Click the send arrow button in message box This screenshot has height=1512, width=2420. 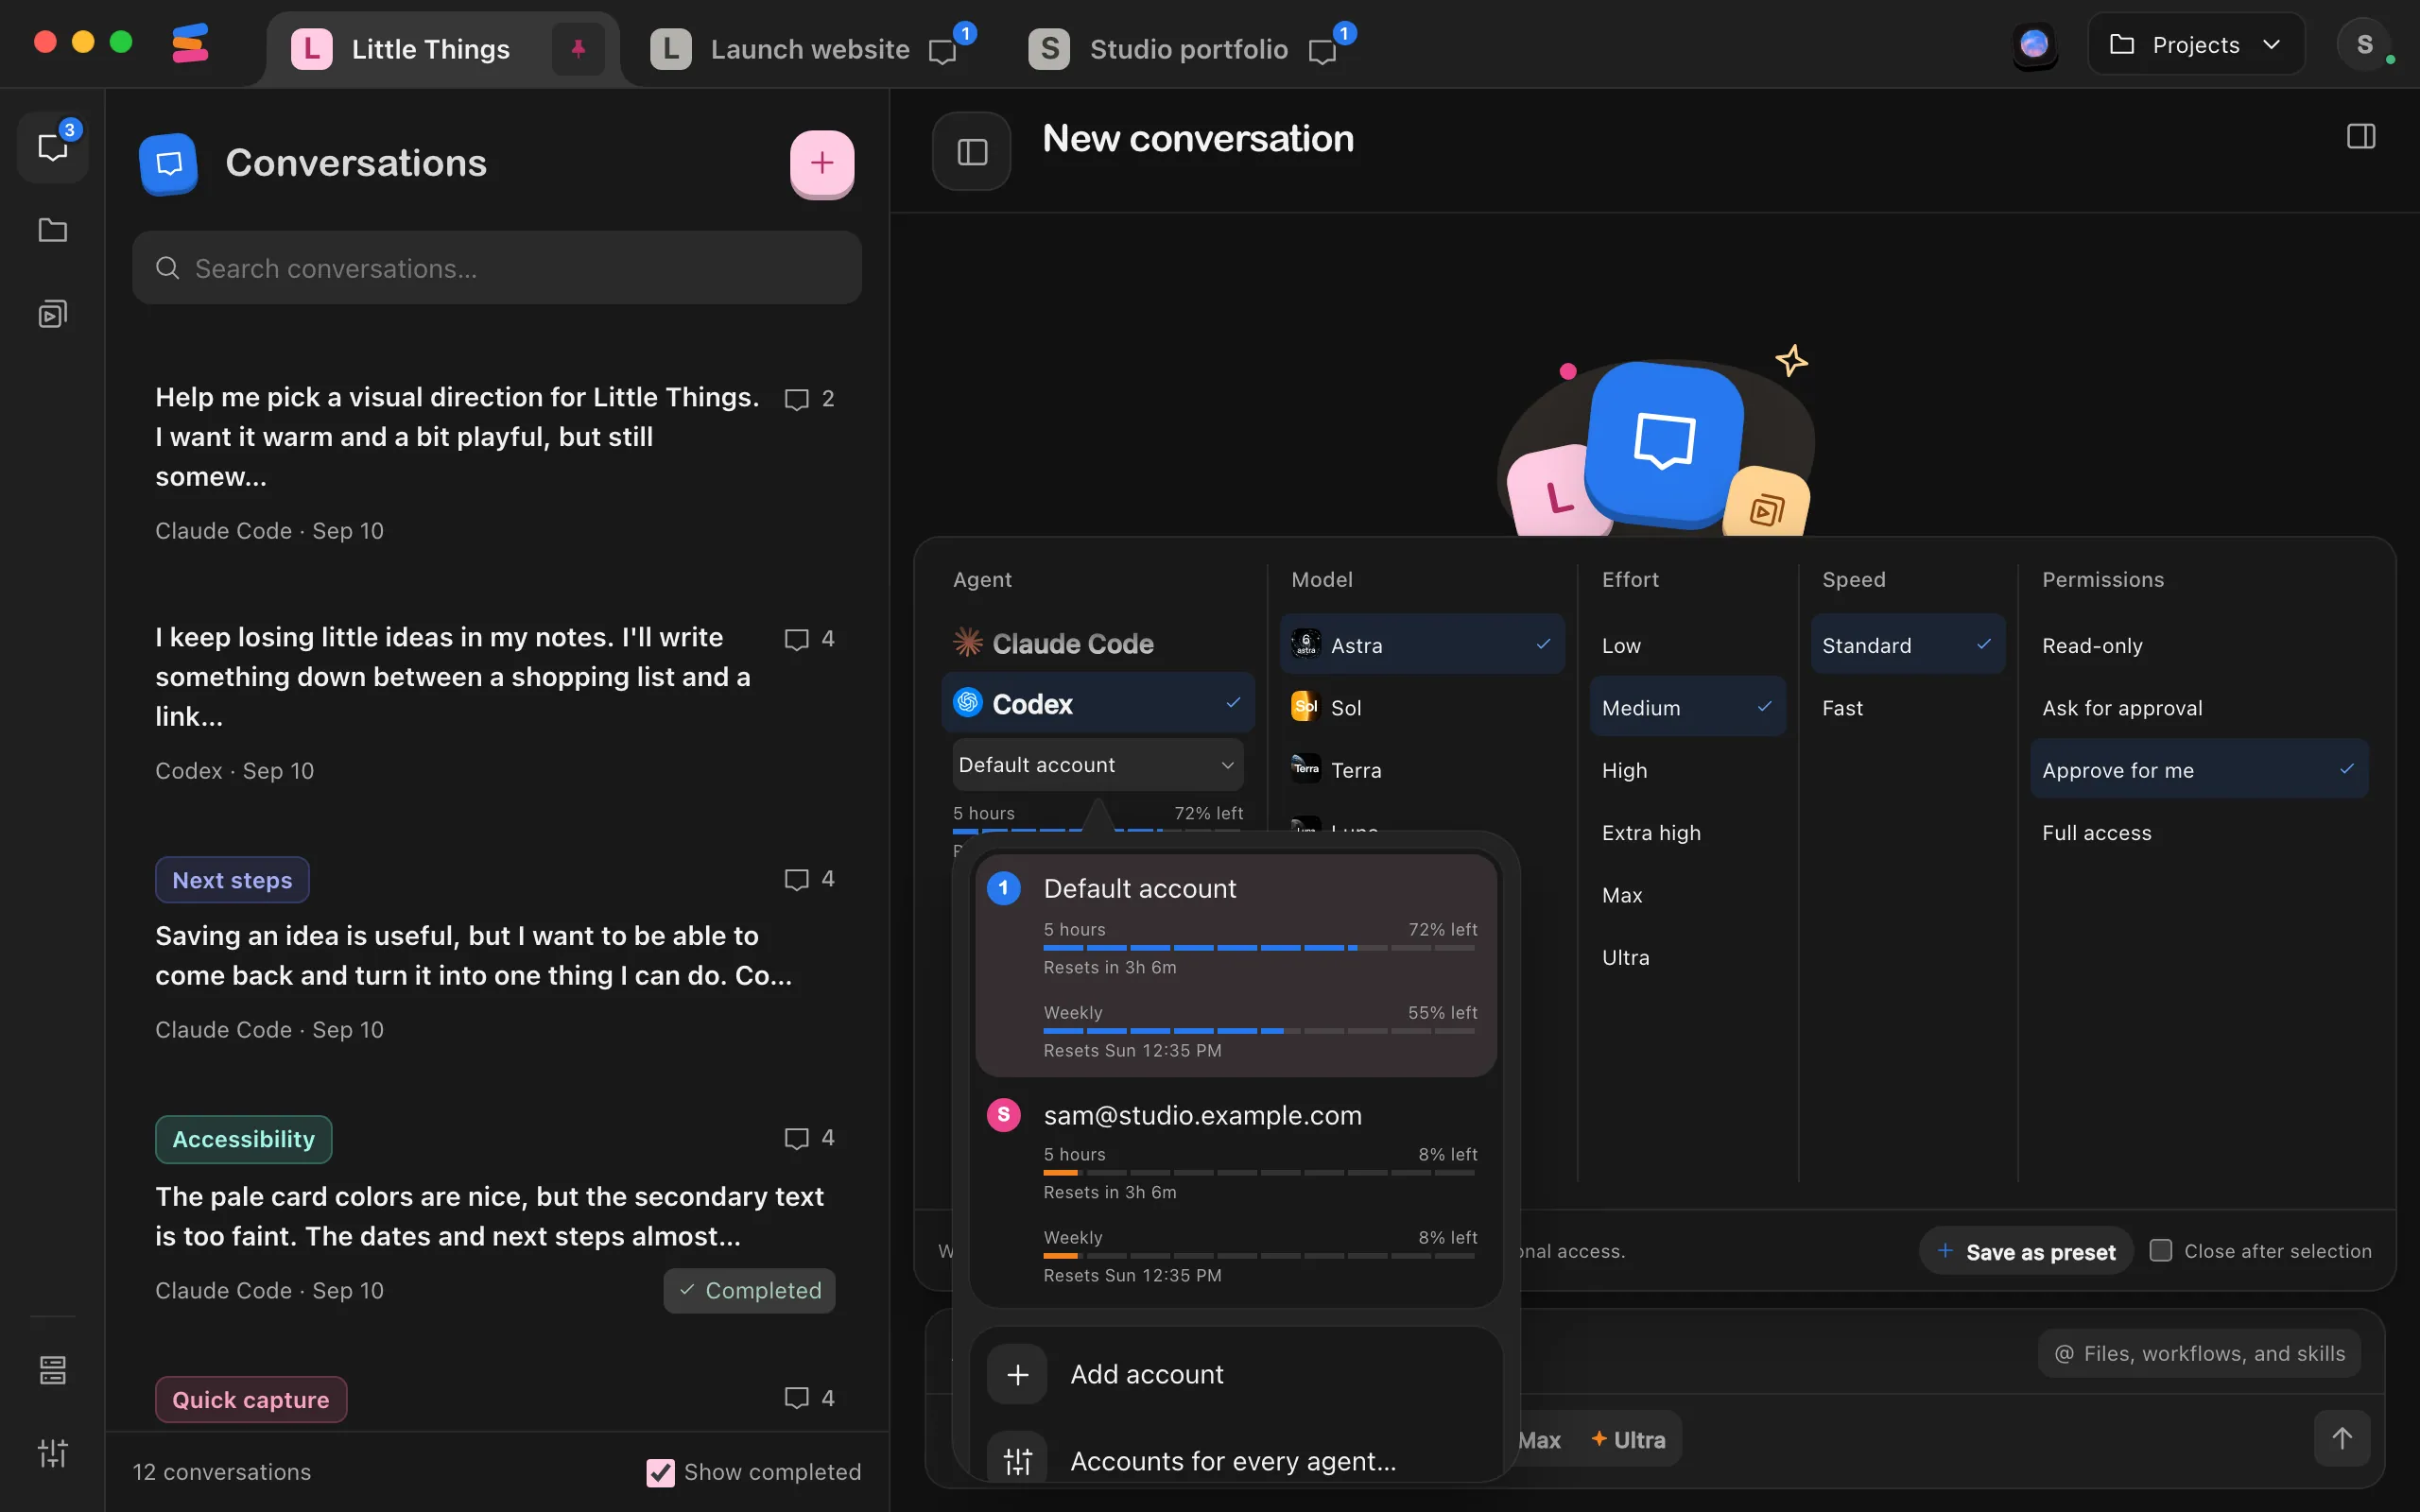tap(2342, 1438)
